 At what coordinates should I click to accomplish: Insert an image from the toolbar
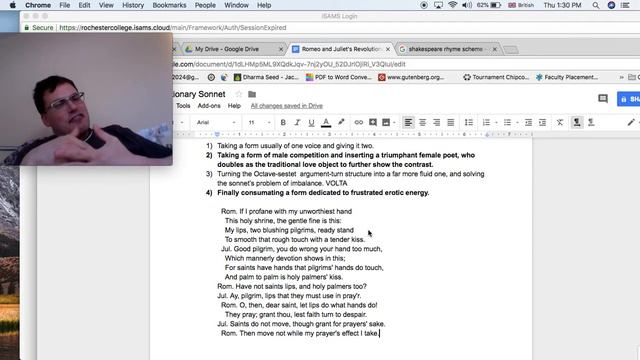(x=386, y=122)
